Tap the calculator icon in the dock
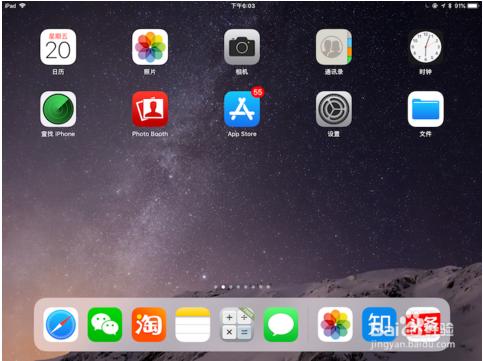 click(237, 325)
